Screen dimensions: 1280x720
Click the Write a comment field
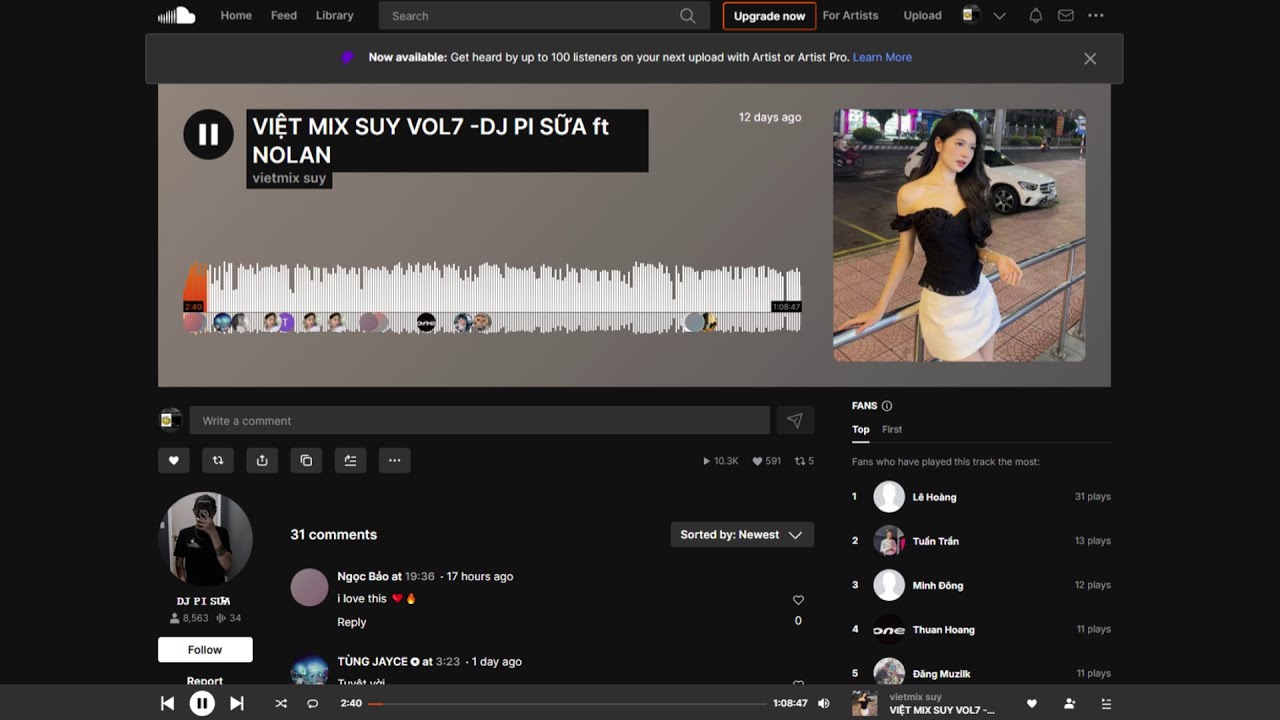pyautogui.click(x=480, y=421)
